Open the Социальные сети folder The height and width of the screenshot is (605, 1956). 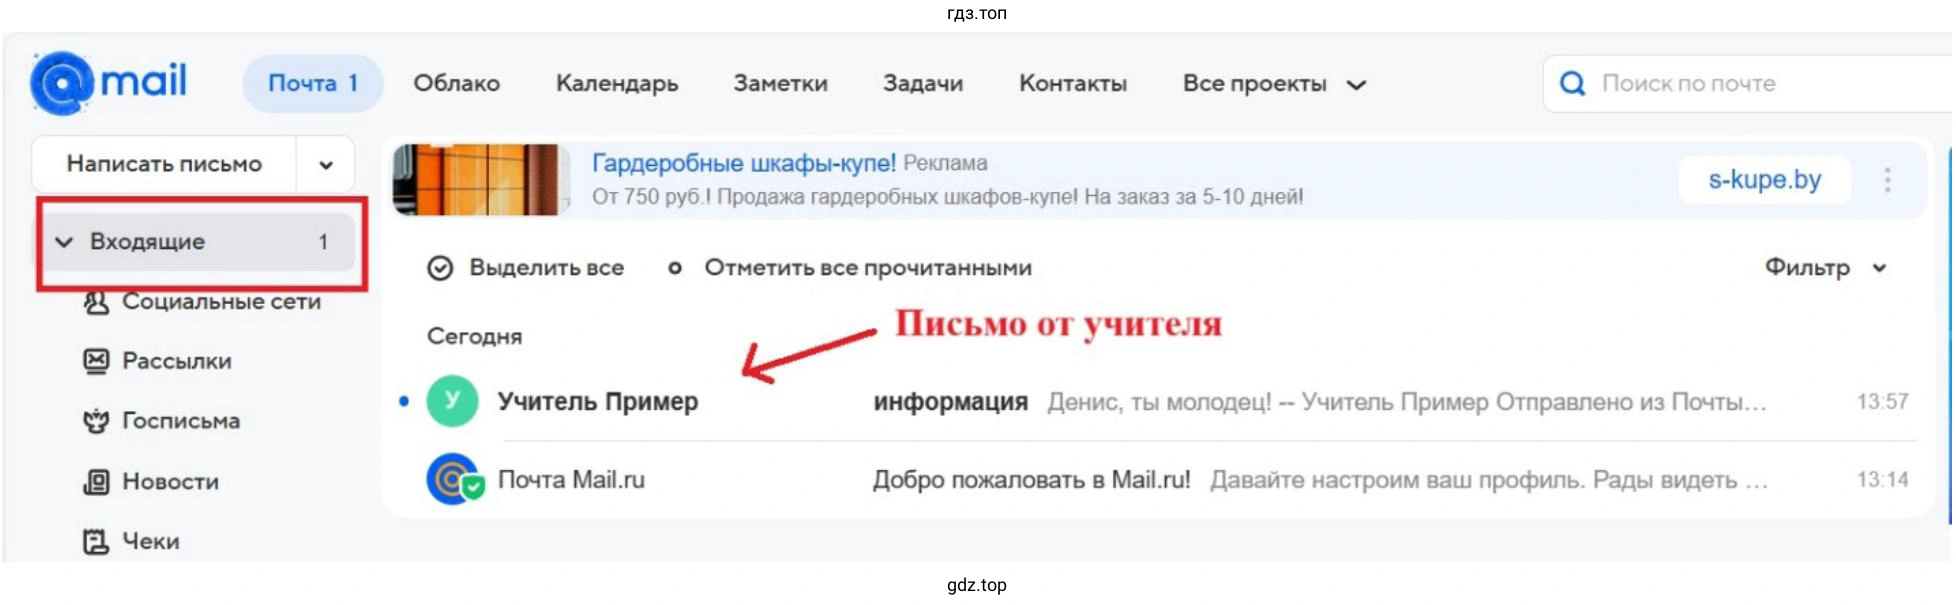click(x=221, y=301)
